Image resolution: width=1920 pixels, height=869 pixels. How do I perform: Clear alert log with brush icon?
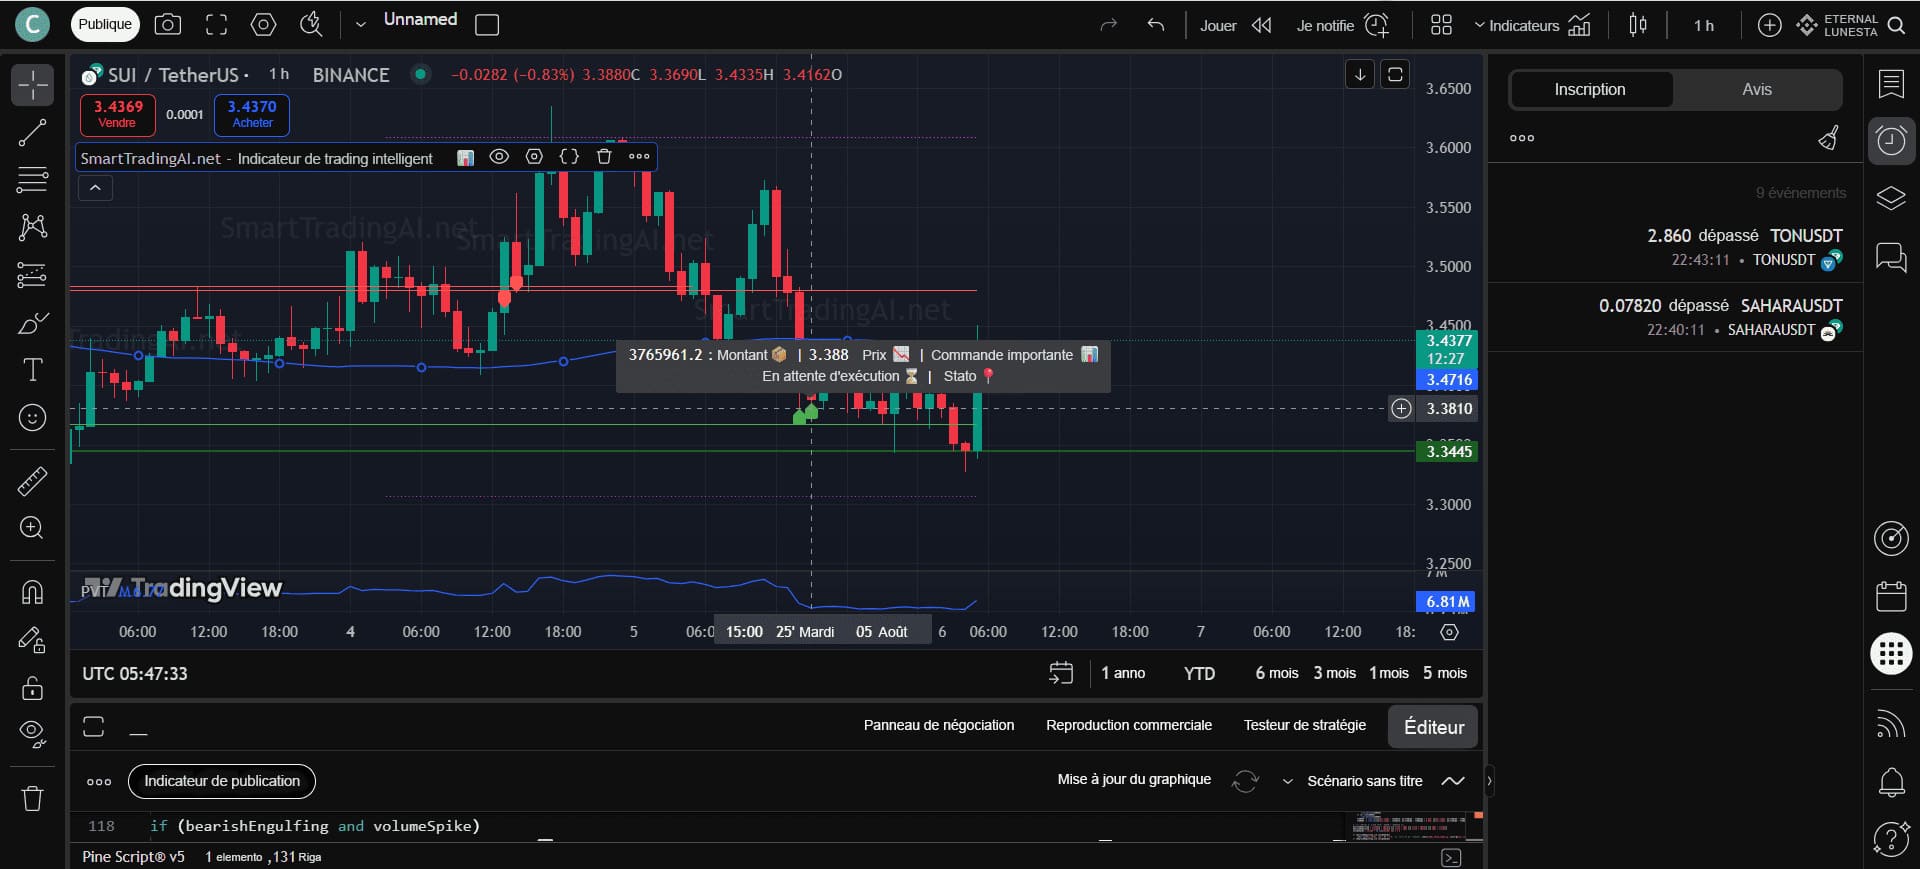point(1829,138)
